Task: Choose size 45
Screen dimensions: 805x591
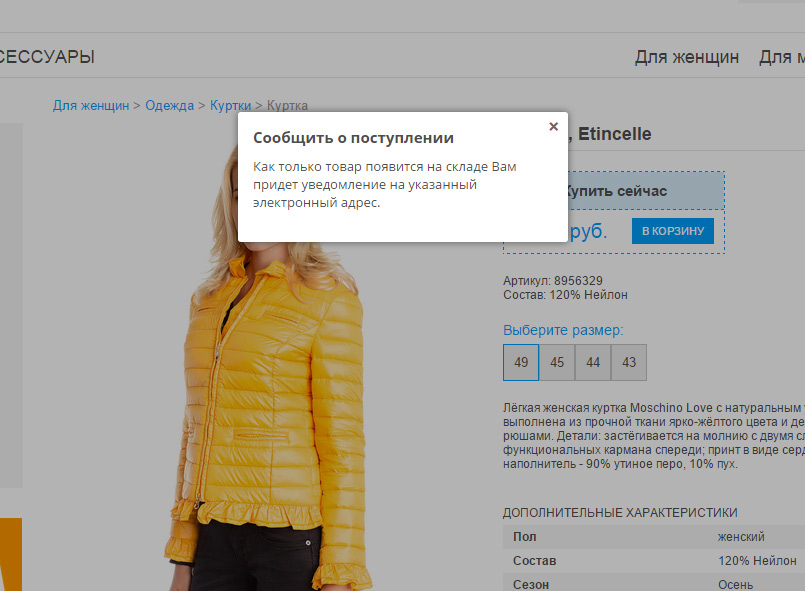Action: tap(557, 363)
